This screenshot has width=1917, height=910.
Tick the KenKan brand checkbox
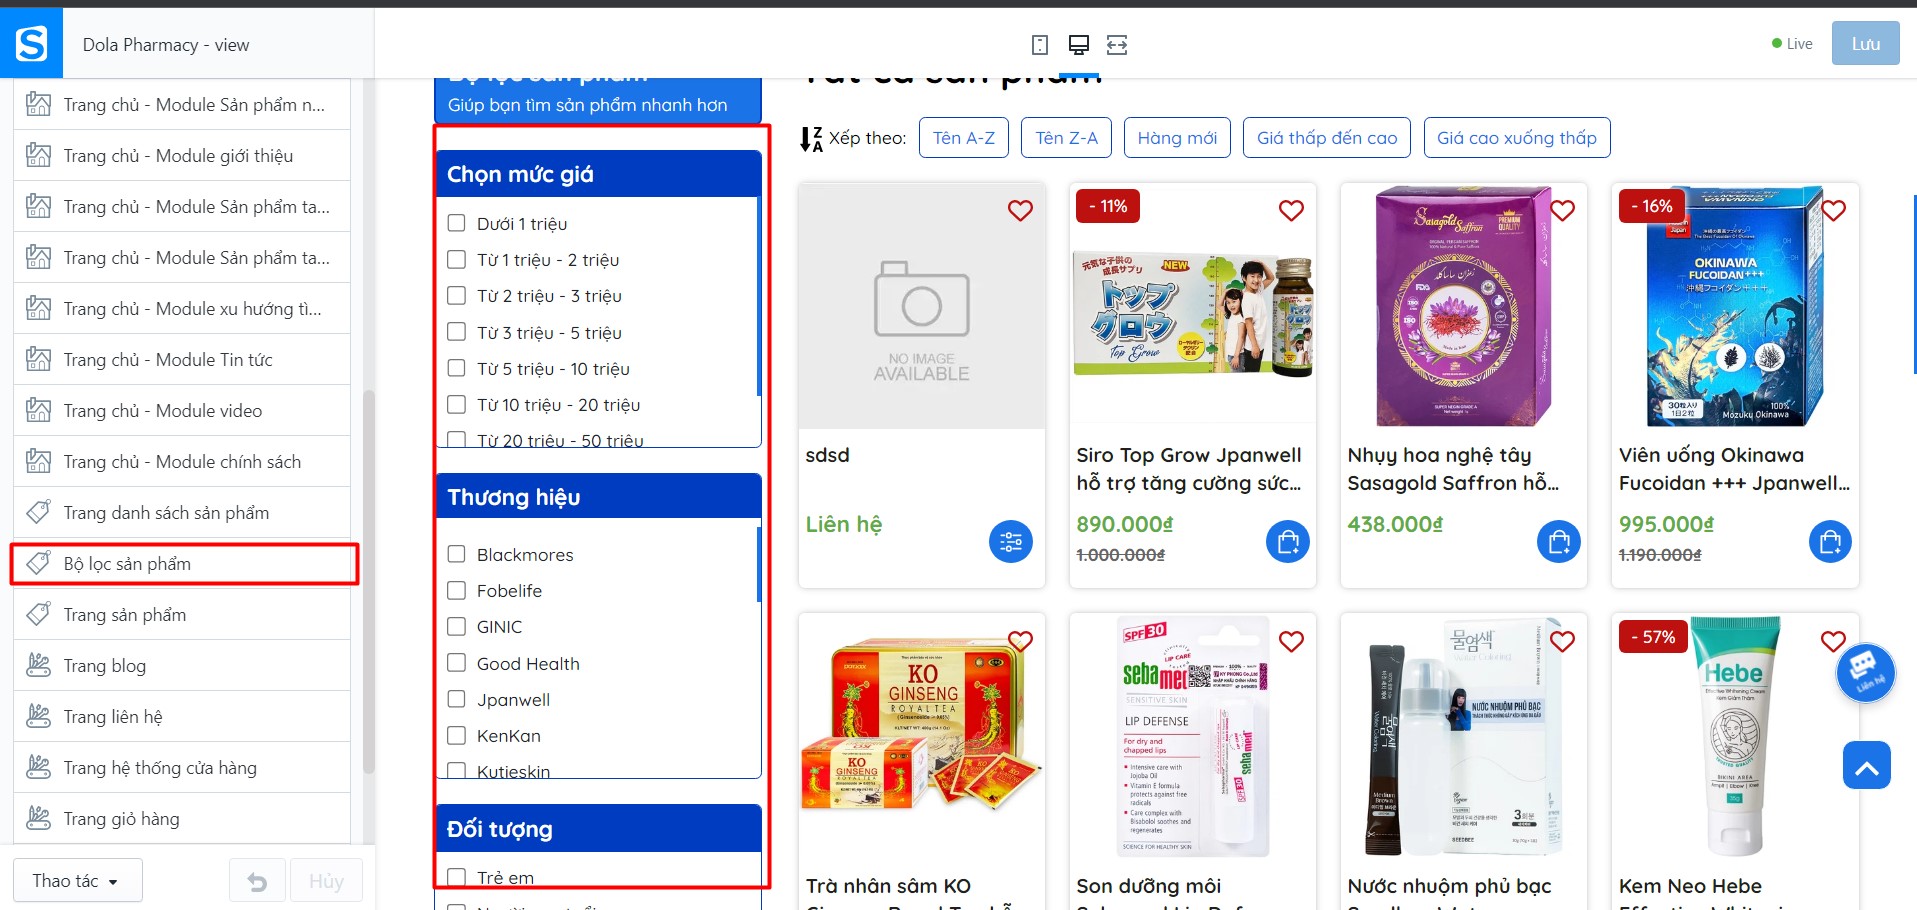click(x=456, y=735)
